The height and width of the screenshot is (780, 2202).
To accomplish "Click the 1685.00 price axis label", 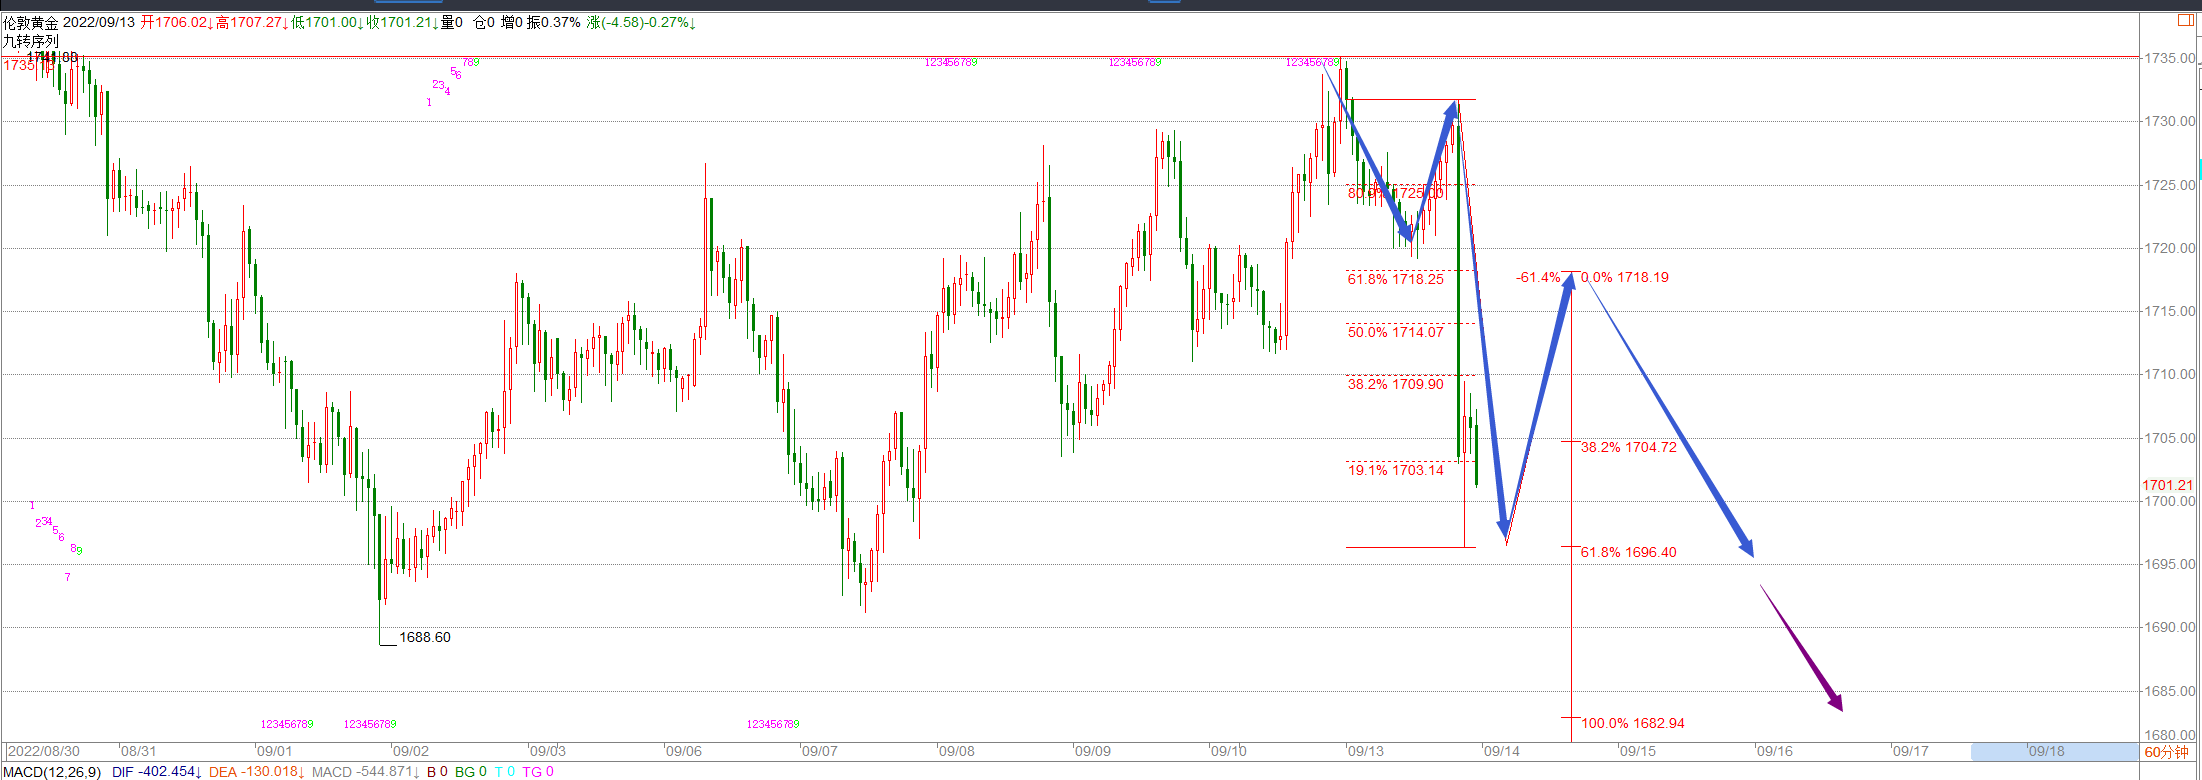I will (2169, 691).
